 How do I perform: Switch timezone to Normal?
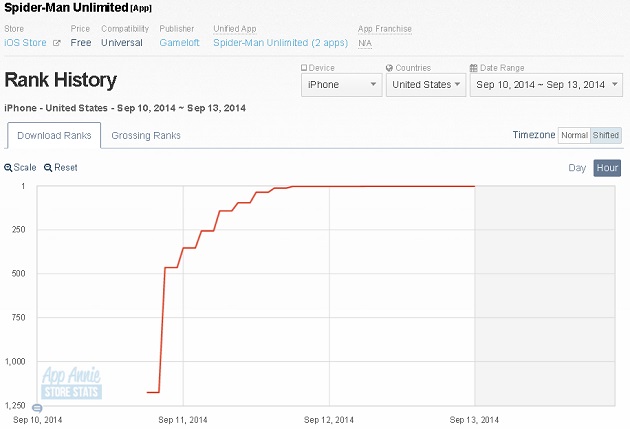pos(574,135)
